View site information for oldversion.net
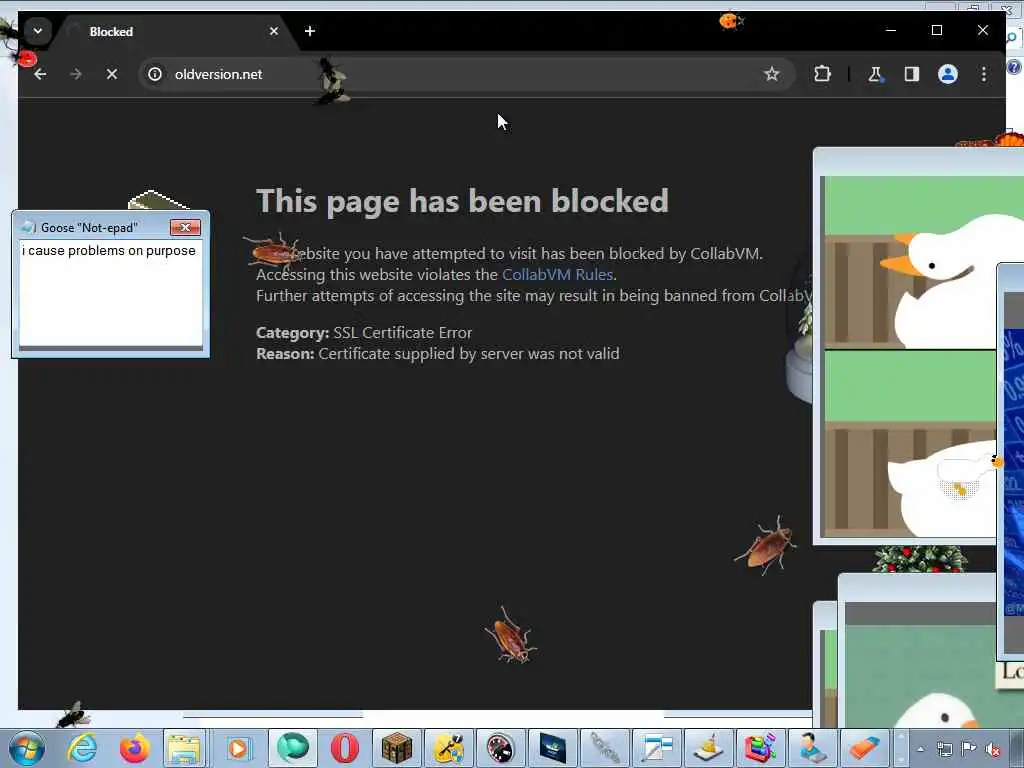This screenshot has width=1024, height=768. point(155,74)
